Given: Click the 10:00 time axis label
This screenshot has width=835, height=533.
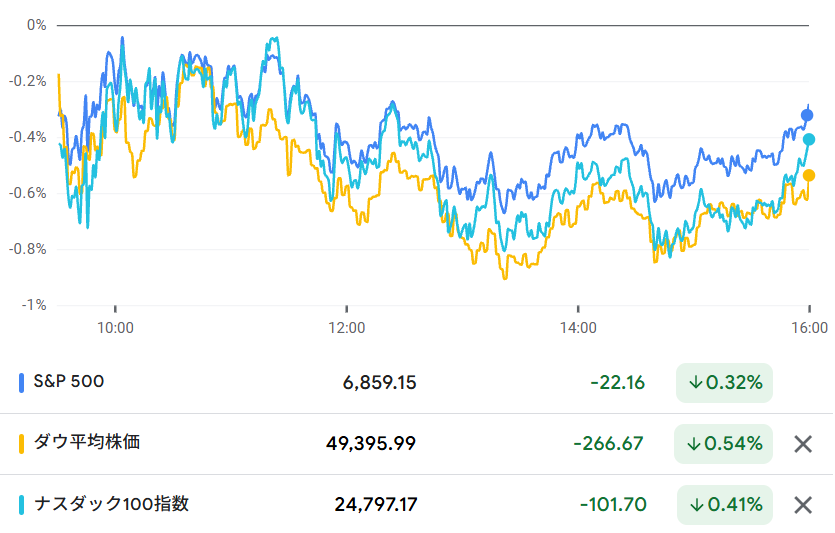Looking at the screenshot, I should [x=115, y=327].
